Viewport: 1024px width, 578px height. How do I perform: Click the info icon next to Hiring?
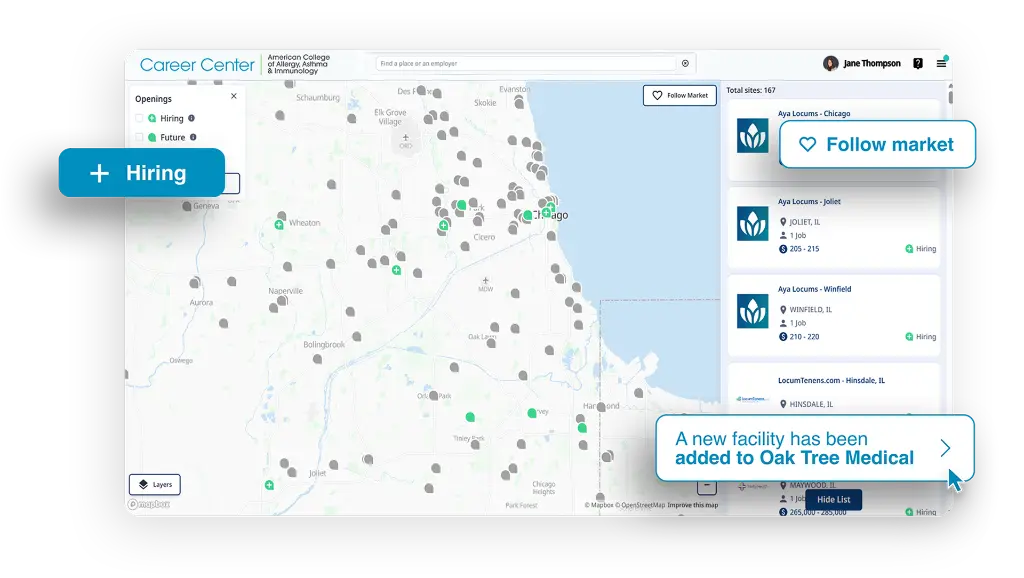(191, 118)
